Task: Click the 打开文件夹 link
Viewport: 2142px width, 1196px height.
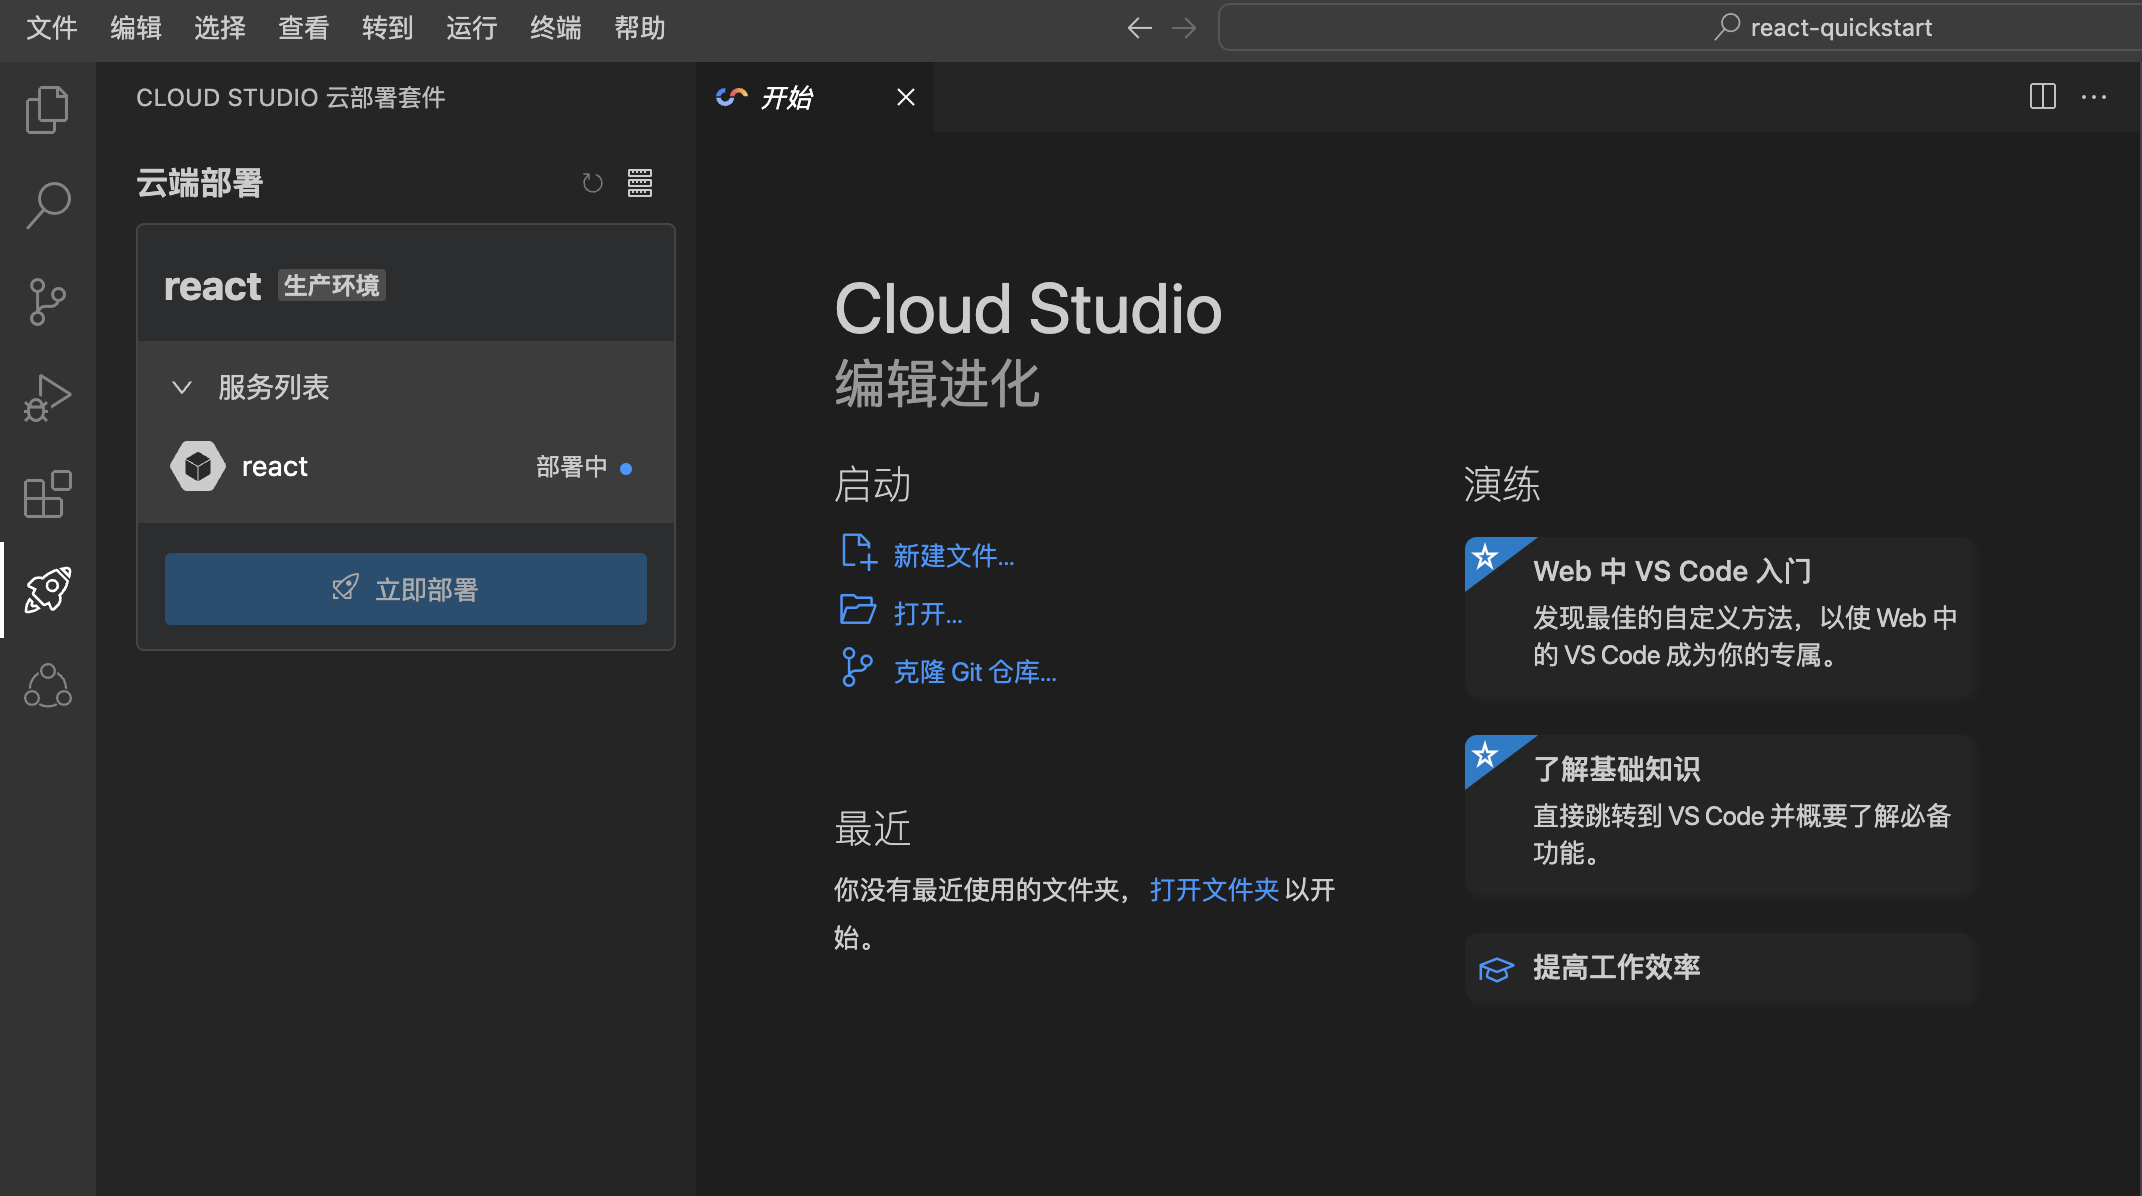Action: point(1214,890)
